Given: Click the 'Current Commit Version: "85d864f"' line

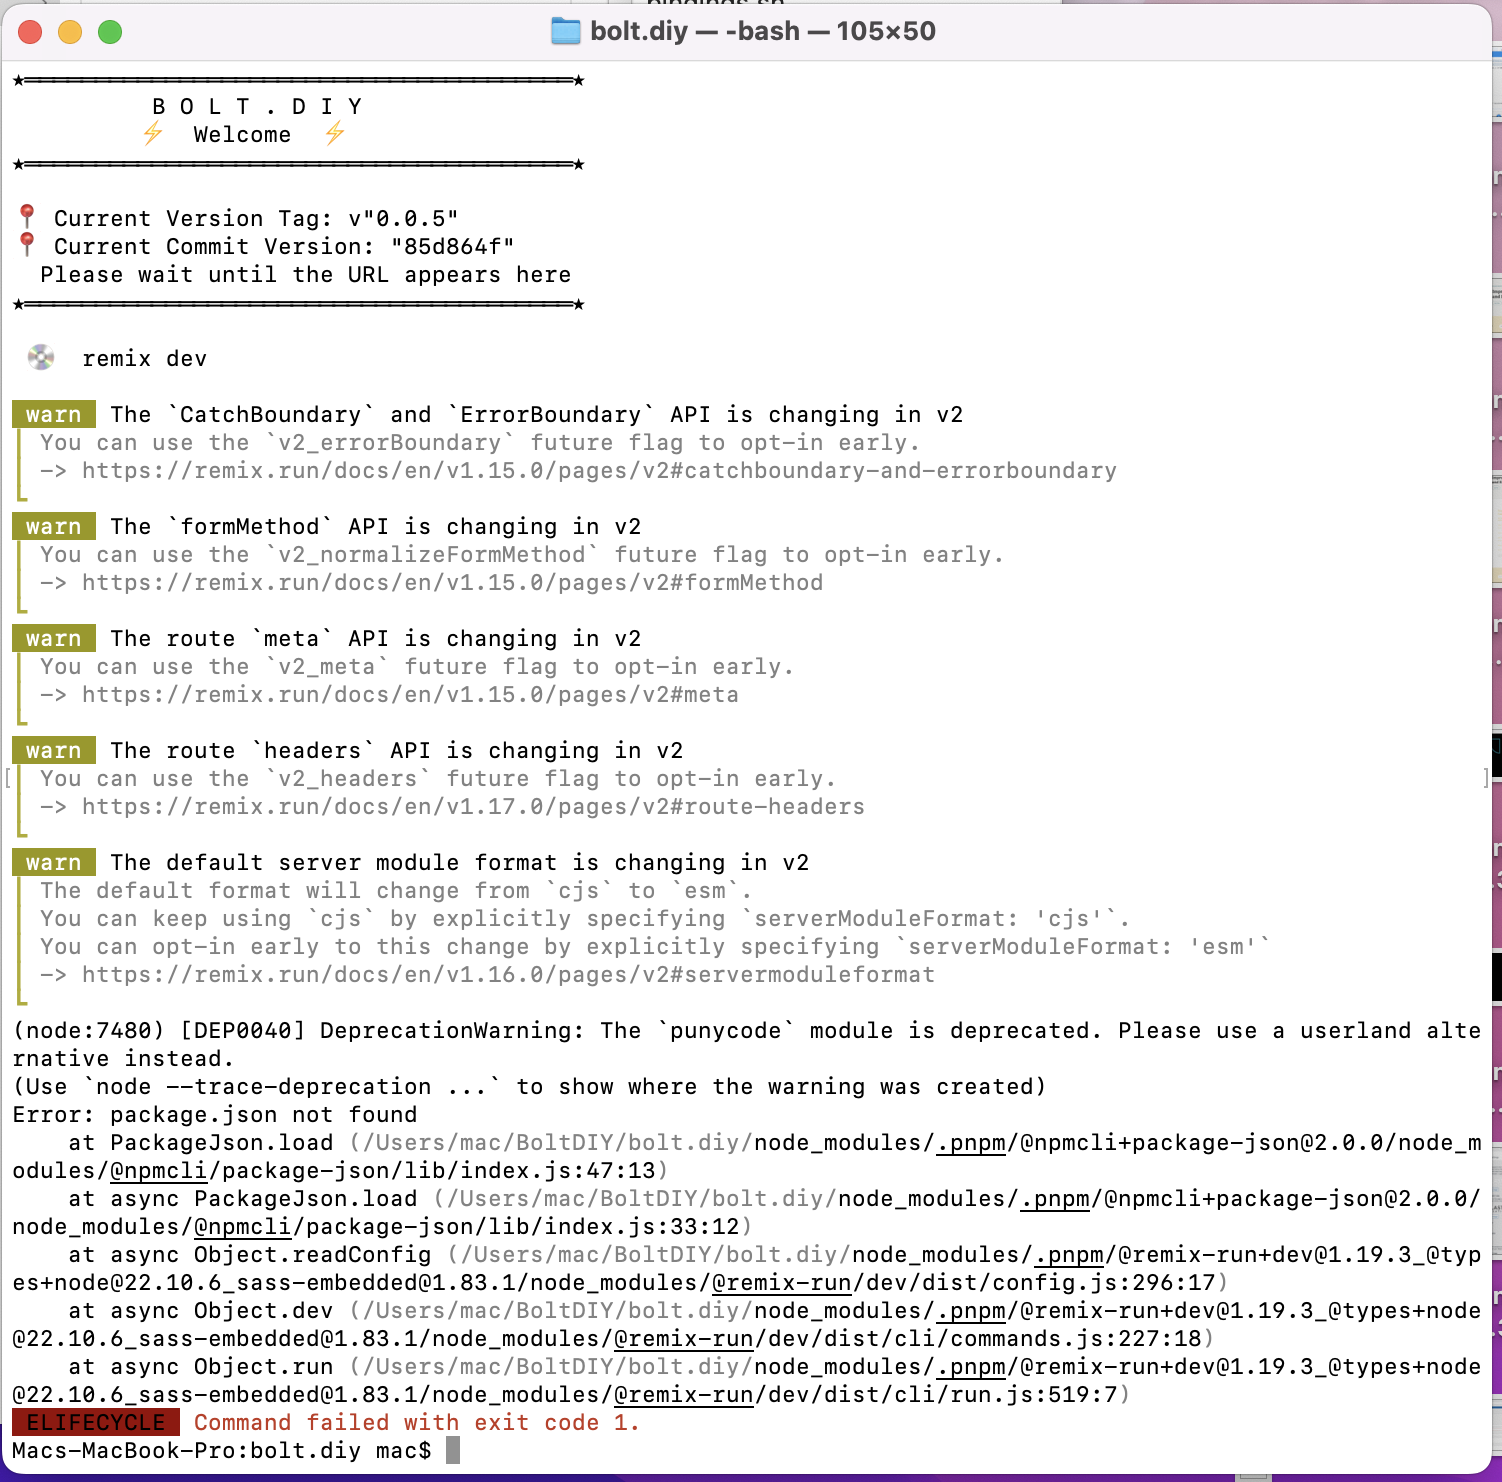Looking at the screenshot, I should click(284, 247).
